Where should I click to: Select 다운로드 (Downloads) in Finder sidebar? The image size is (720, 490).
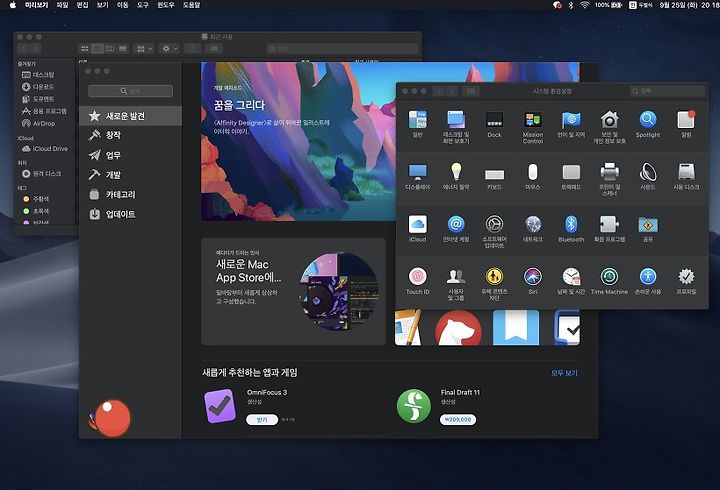tap(38, 86)
